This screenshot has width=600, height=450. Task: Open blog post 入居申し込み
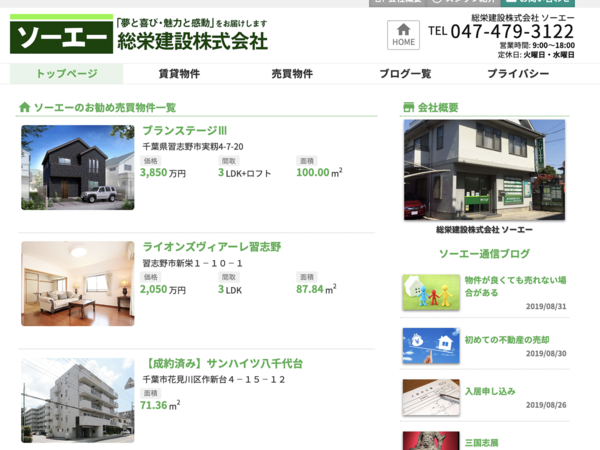[x=490, y=391]
